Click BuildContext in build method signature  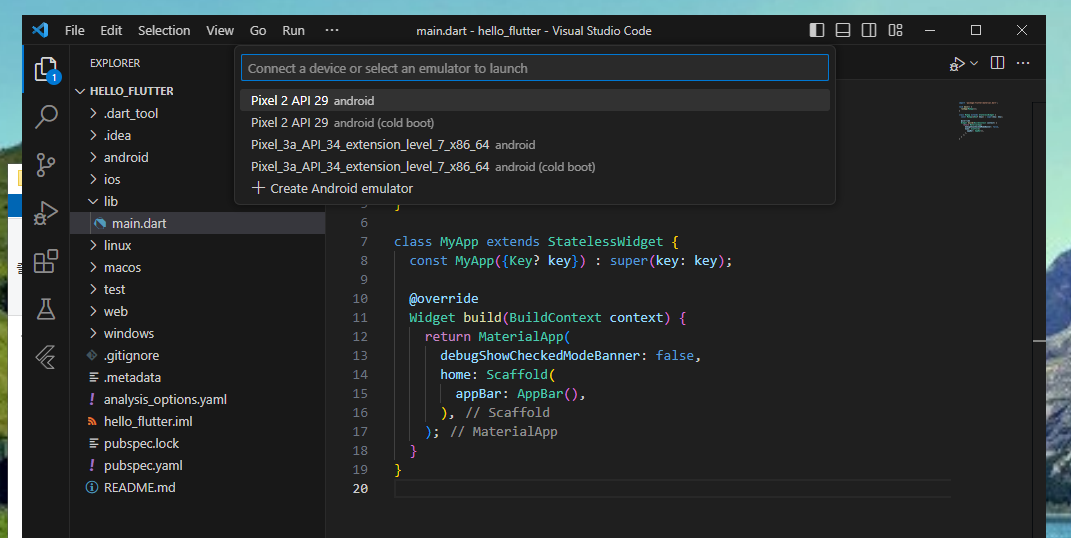pyautogui.click(x=555, y=317)
